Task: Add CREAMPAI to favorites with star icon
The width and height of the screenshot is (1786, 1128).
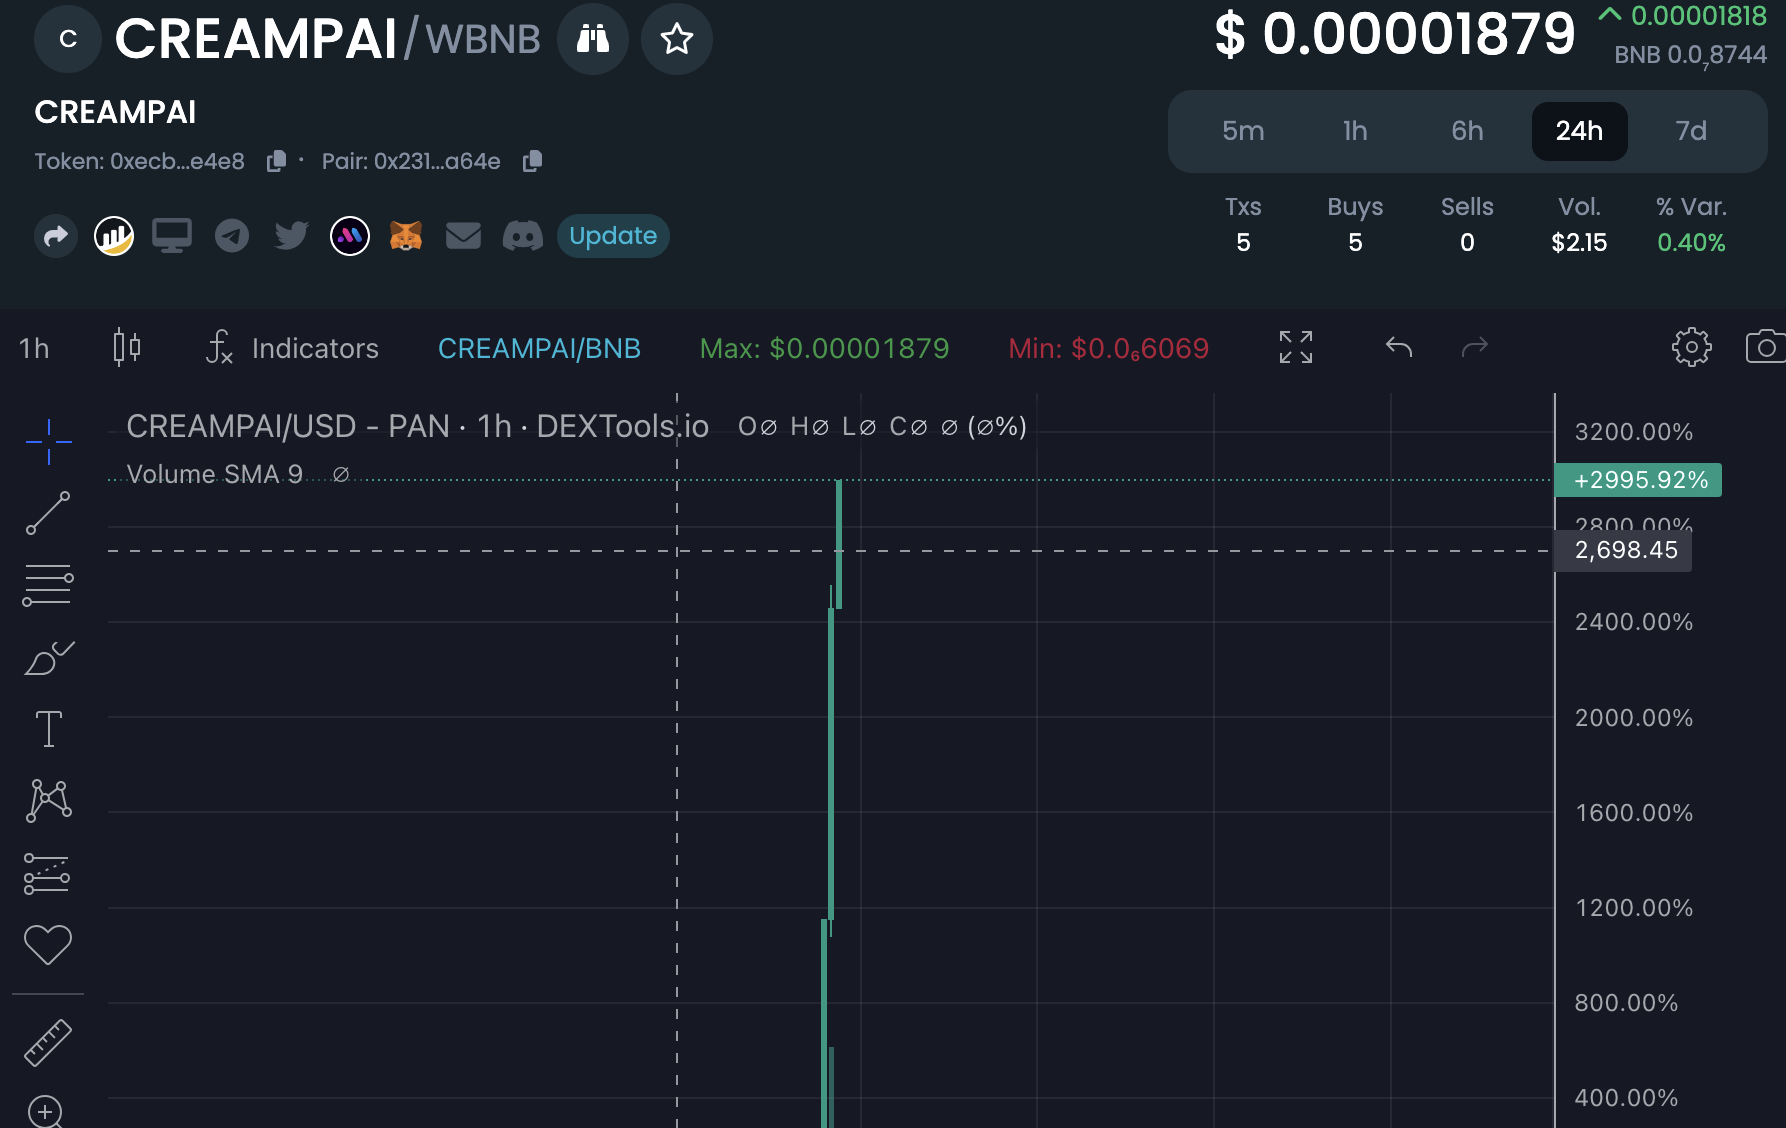Action: click(677, 39)
